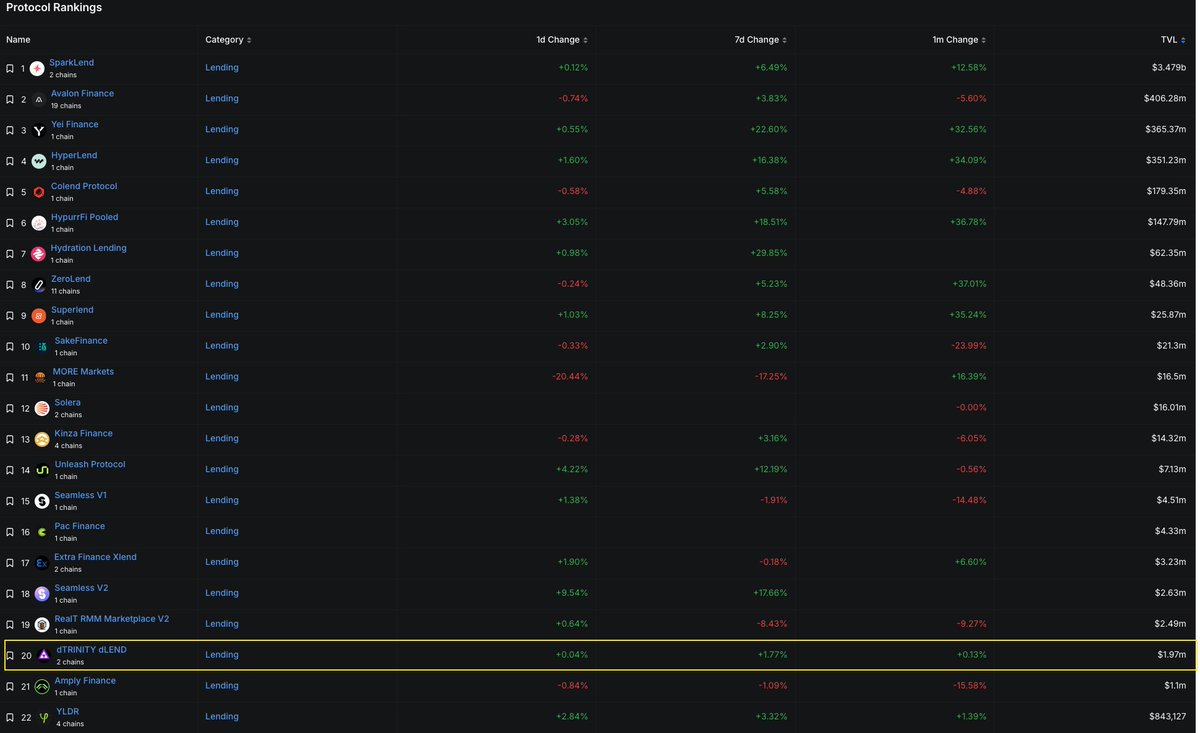Open the Amply Finance link
The image size is (1200, 733).
[x=85, y=681]
